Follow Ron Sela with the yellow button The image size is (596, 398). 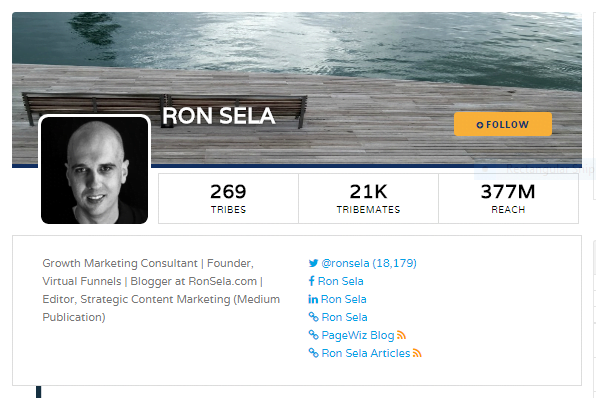point(502,124)
